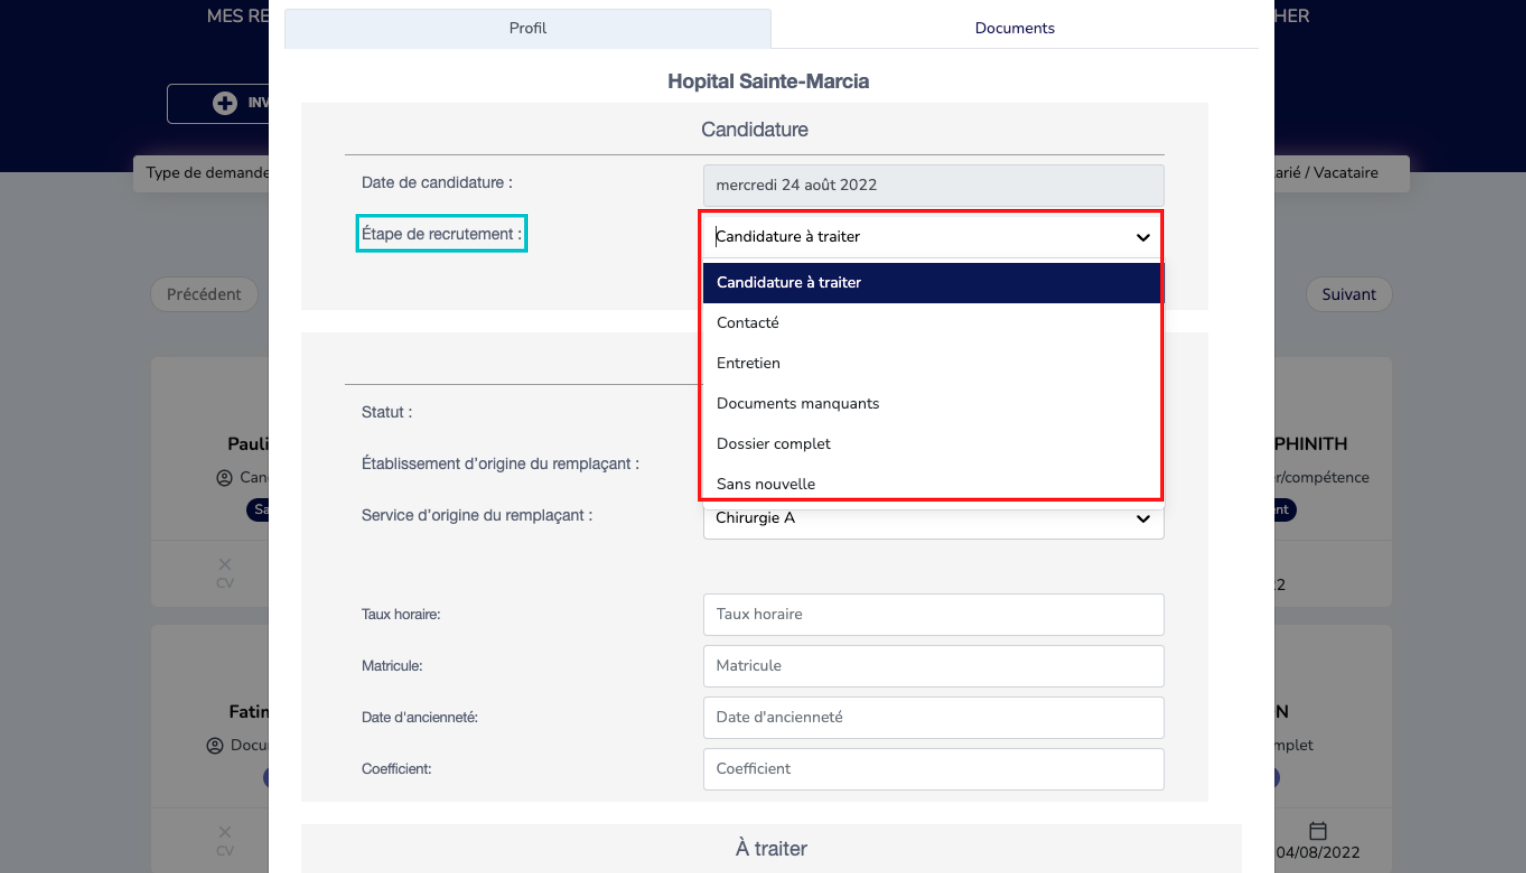Switch to the Documents tab
The width and height of the screenshot is (1526, 873).
point(1014,28)
